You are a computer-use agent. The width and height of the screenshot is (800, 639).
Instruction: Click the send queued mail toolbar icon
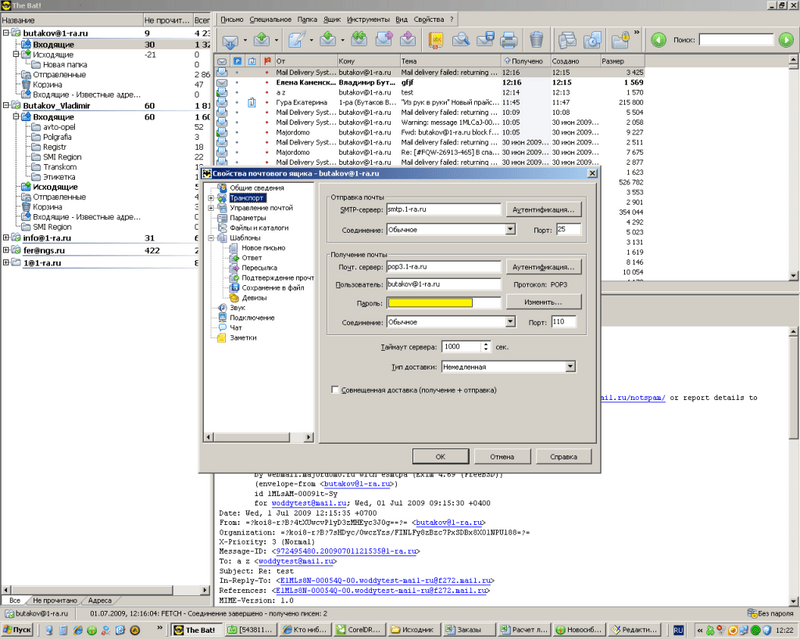[x=261, y=40]
